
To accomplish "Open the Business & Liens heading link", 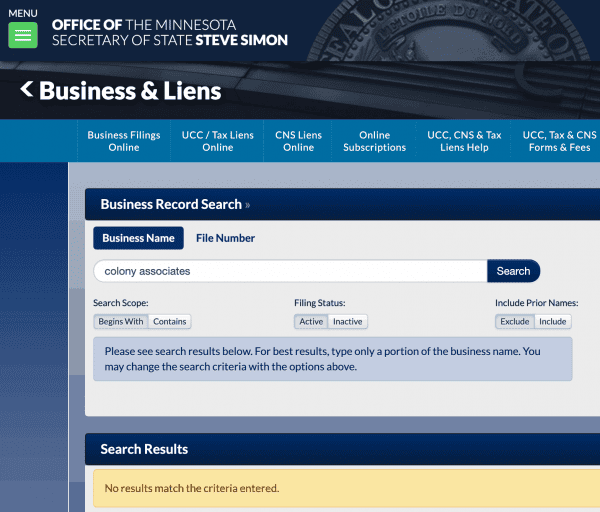I will (x=130, y=91).
